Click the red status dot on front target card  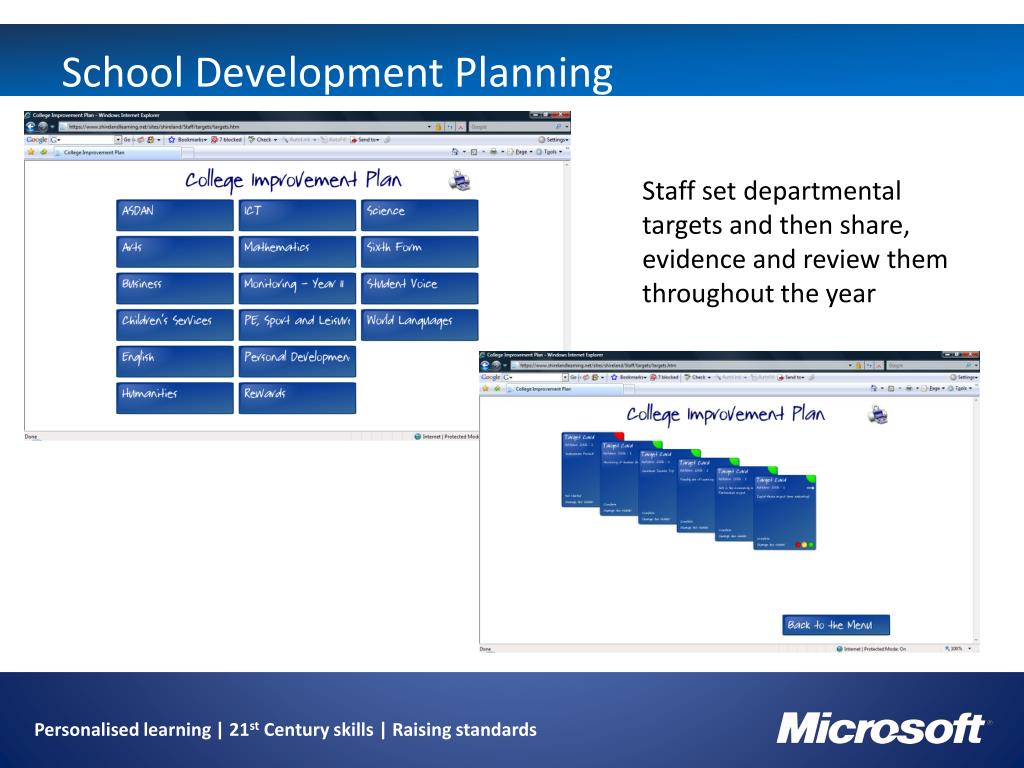click(x=797, y=545)
